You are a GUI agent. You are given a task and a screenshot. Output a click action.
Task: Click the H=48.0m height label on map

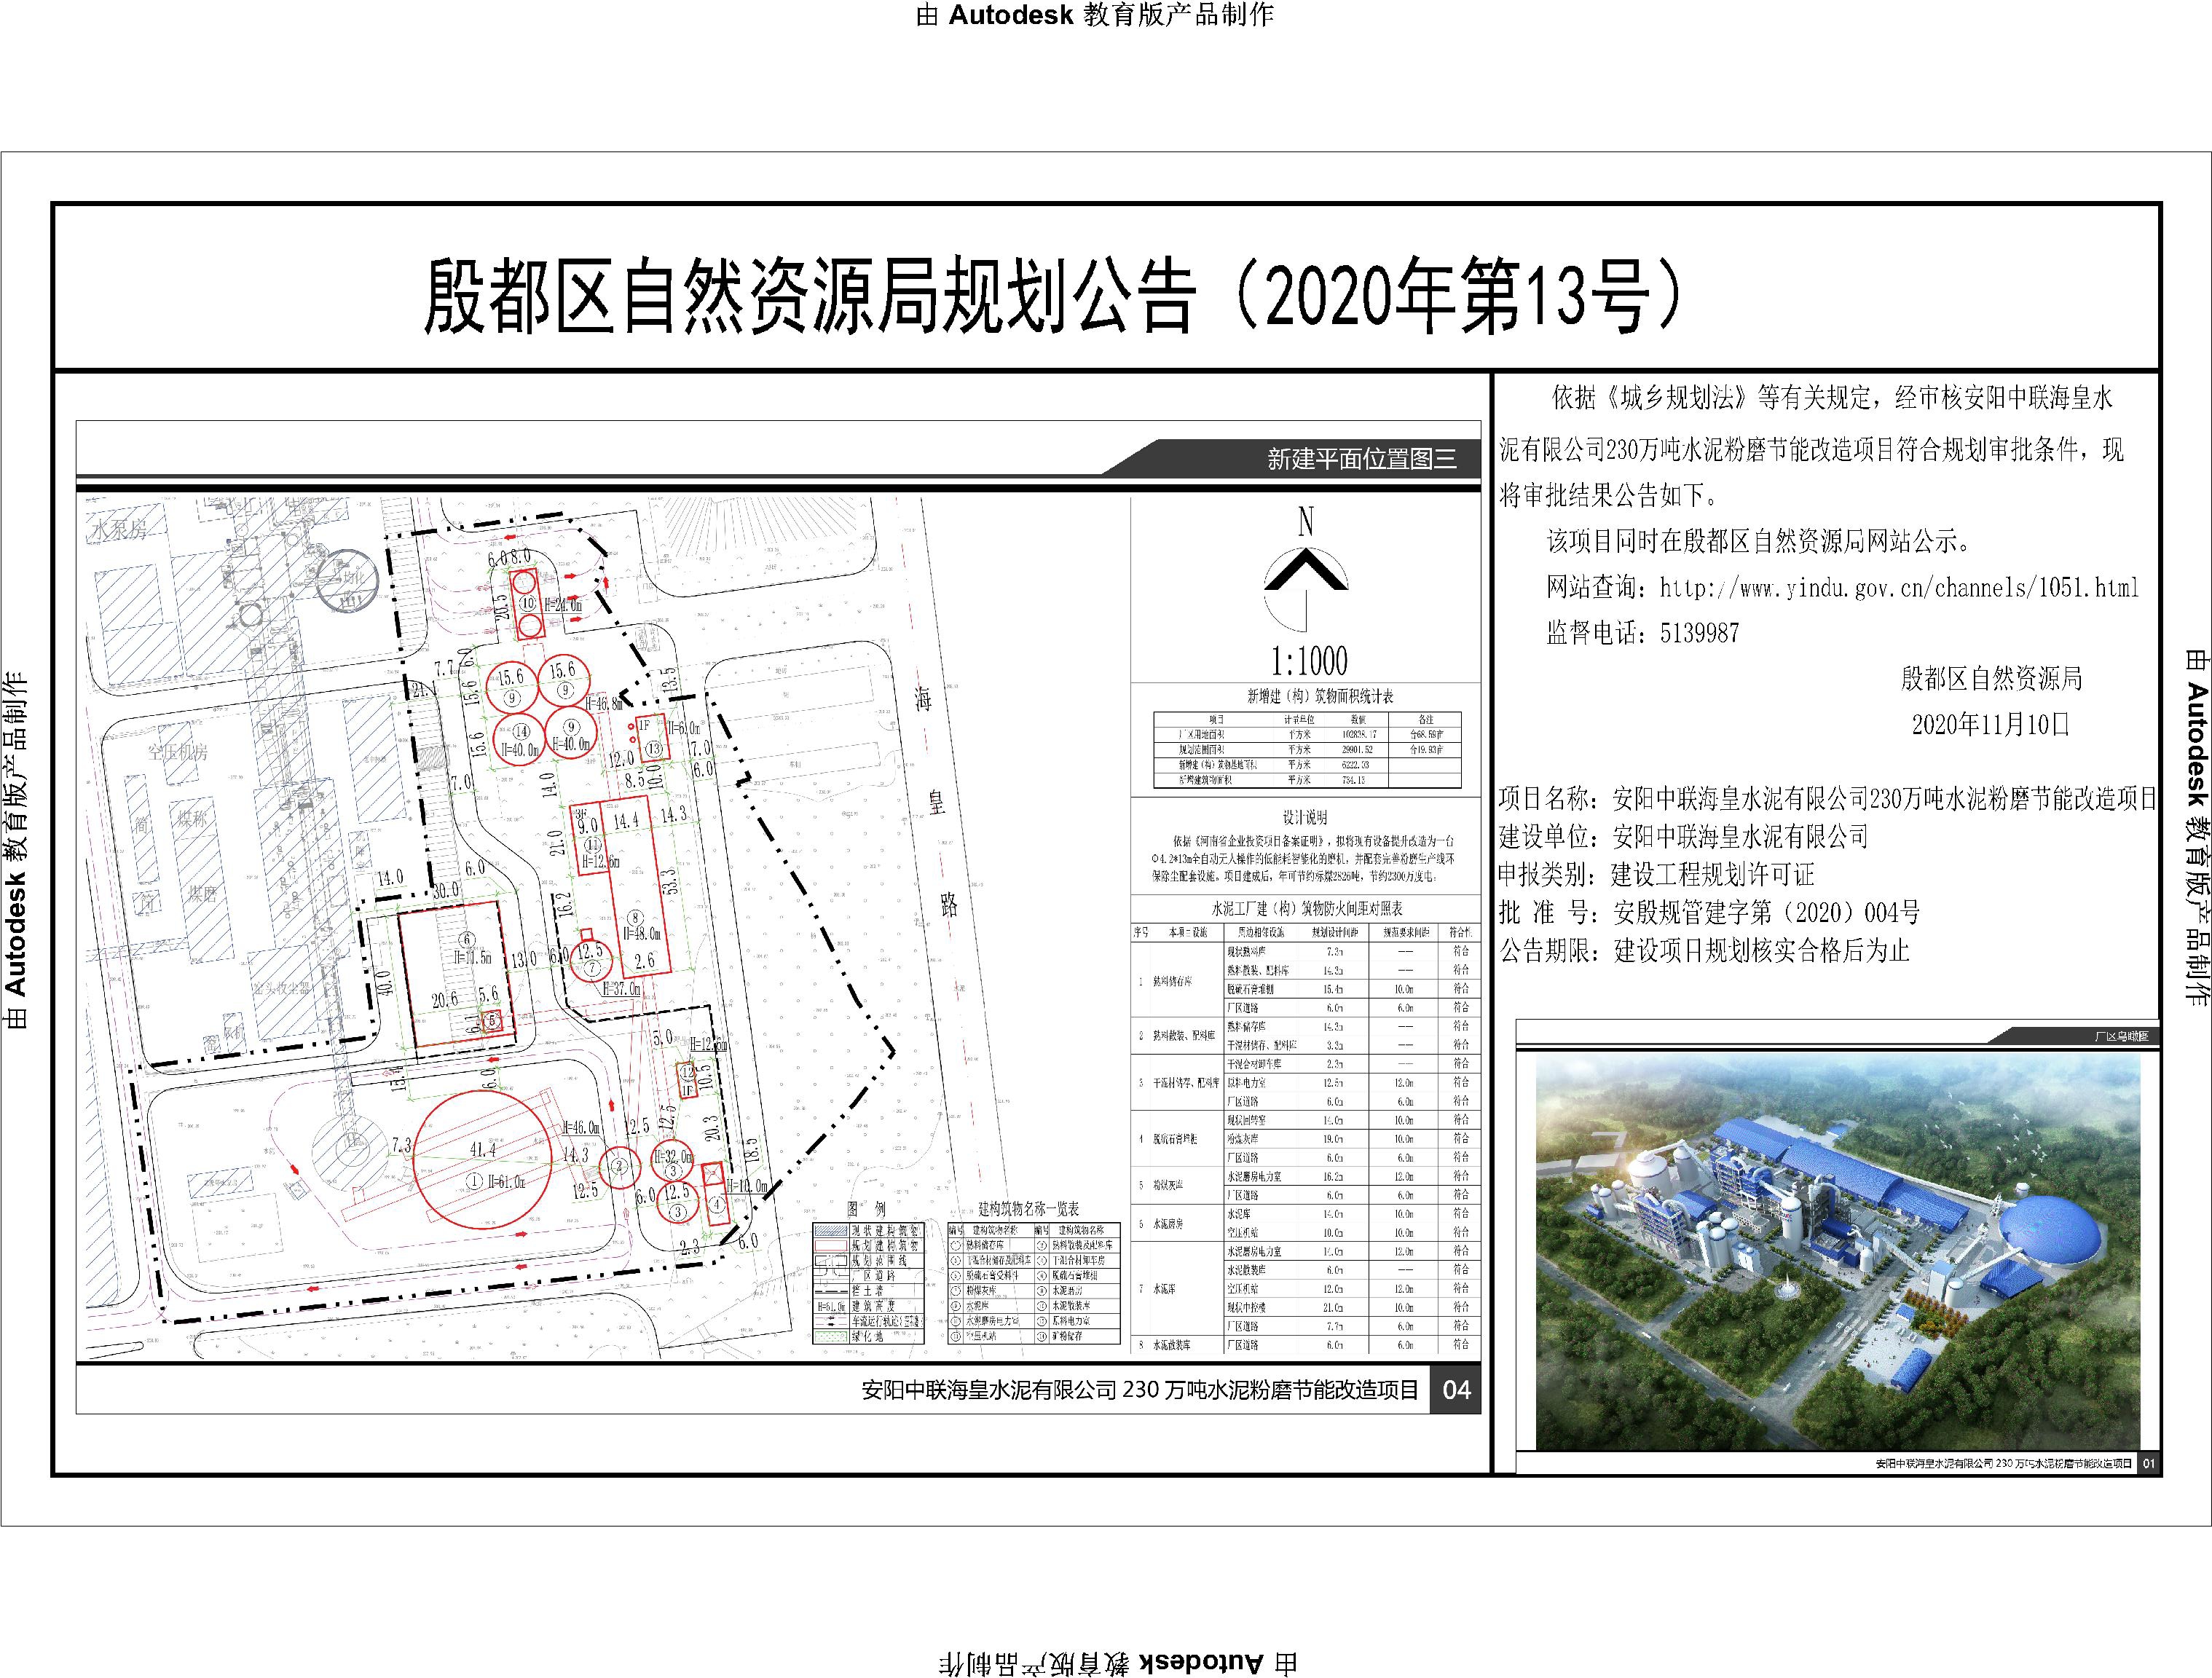tap(641, 934)
